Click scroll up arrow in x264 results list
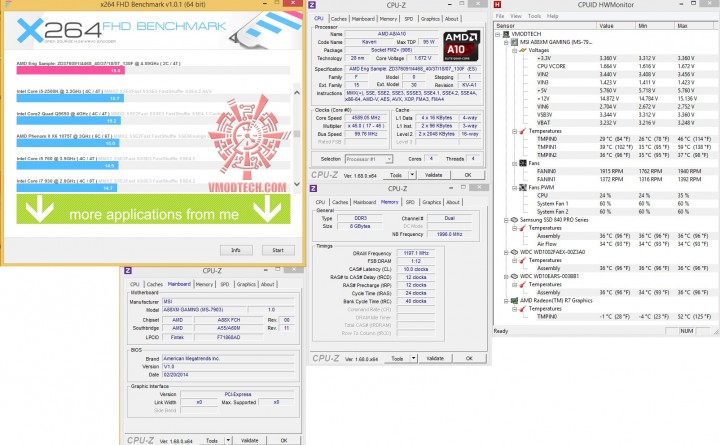This screenshot has height=445, width=720. [x=297, y=92]
